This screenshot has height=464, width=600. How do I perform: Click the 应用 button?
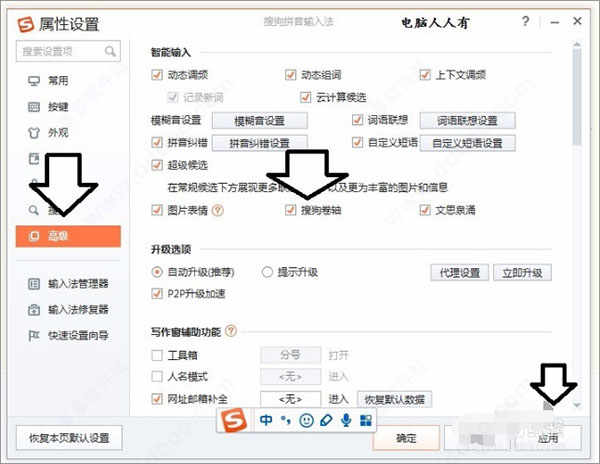coord(548,438)
